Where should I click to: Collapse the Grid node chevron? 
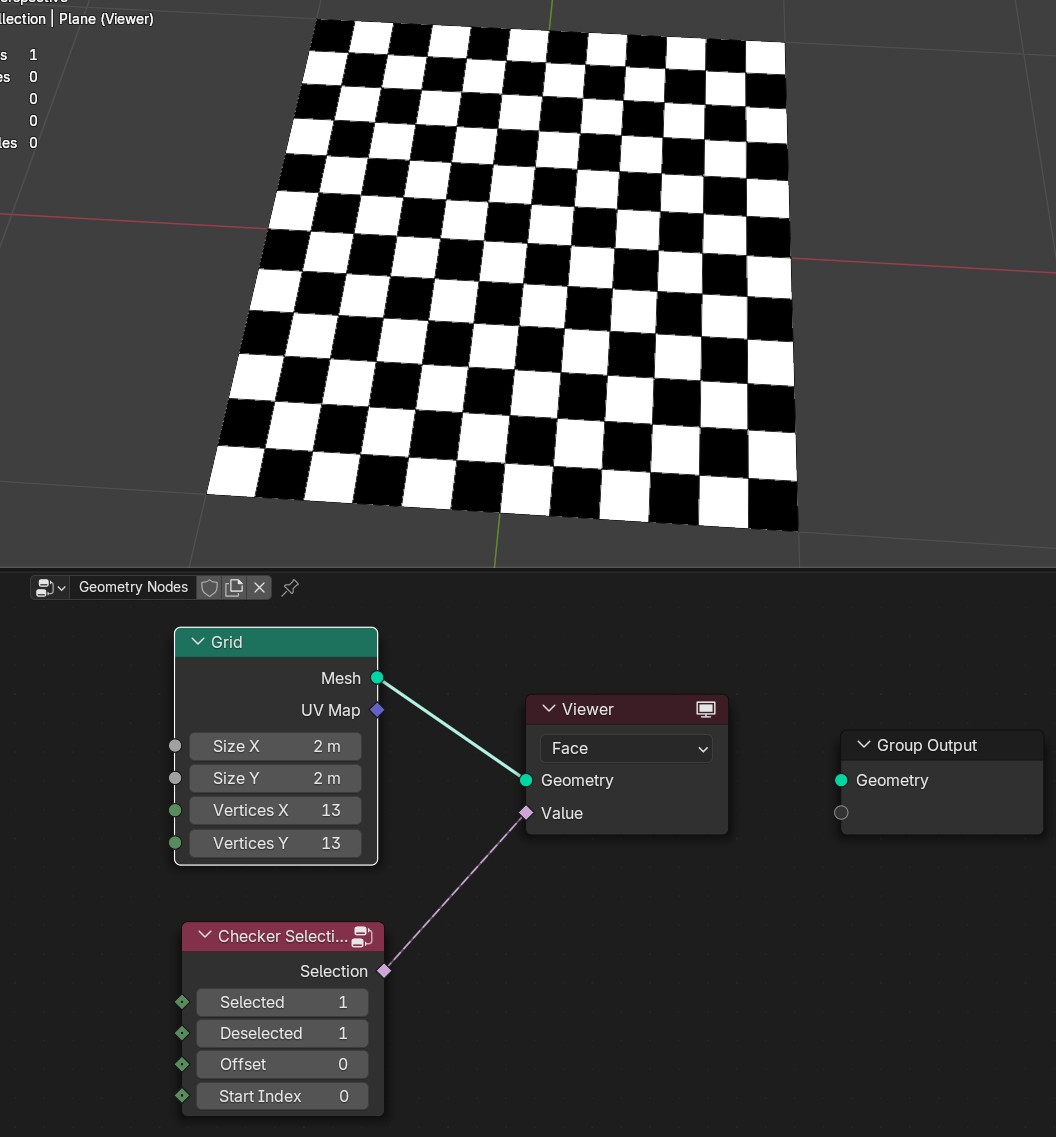pos(197,642)
